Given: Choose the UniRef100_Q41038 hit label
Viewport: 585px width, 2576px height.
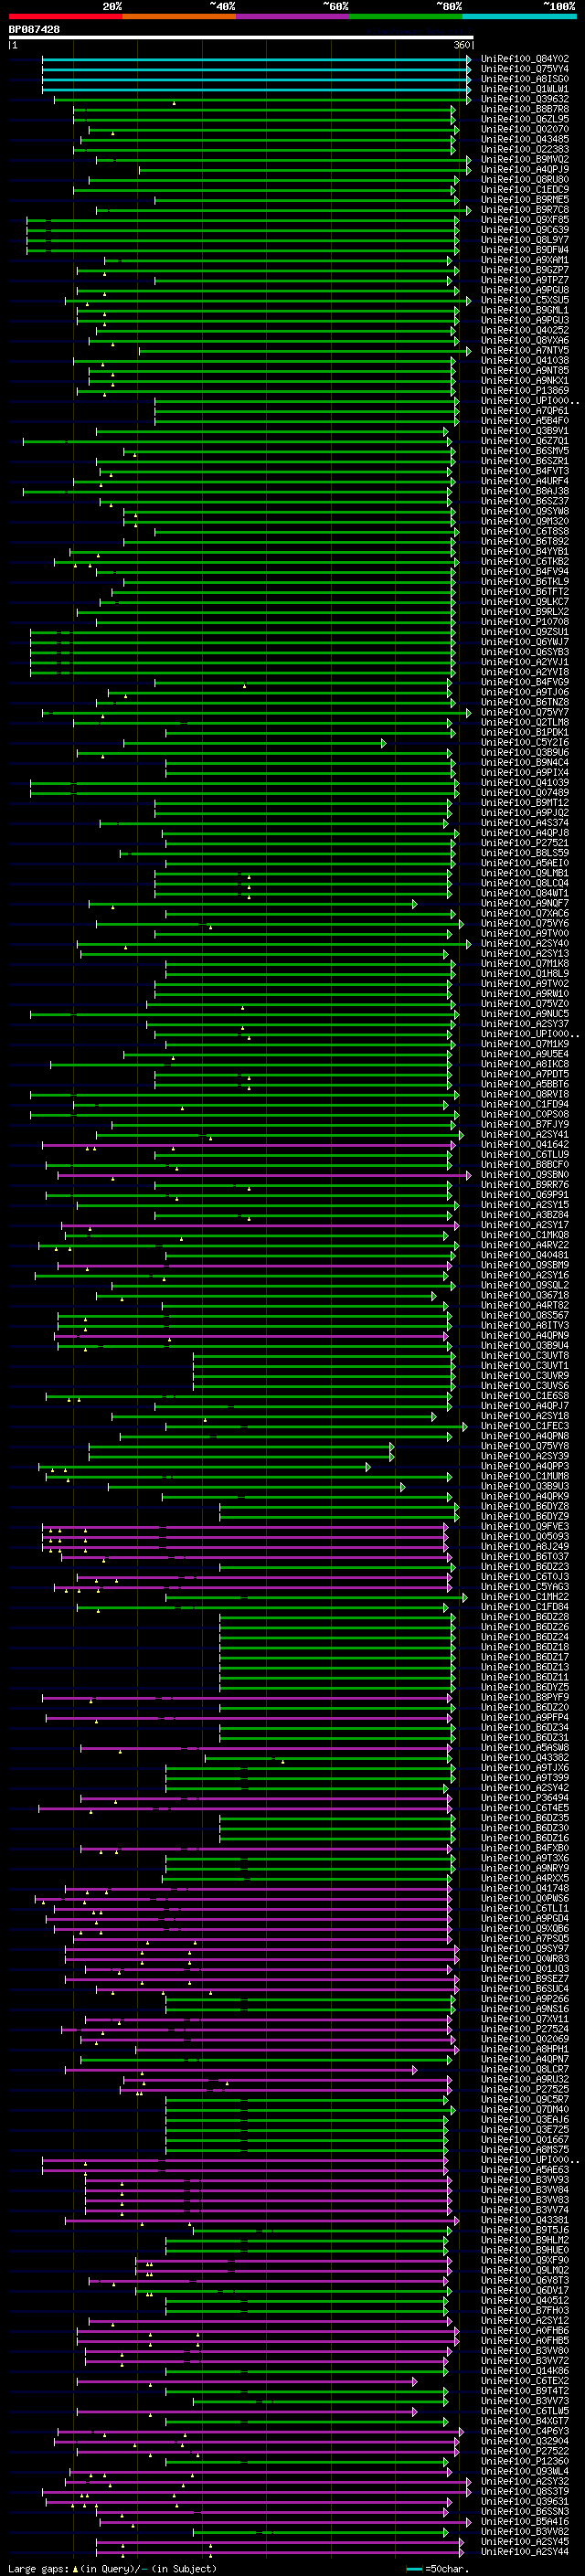Looking at the screenshot, I should [x=524, y=360].
